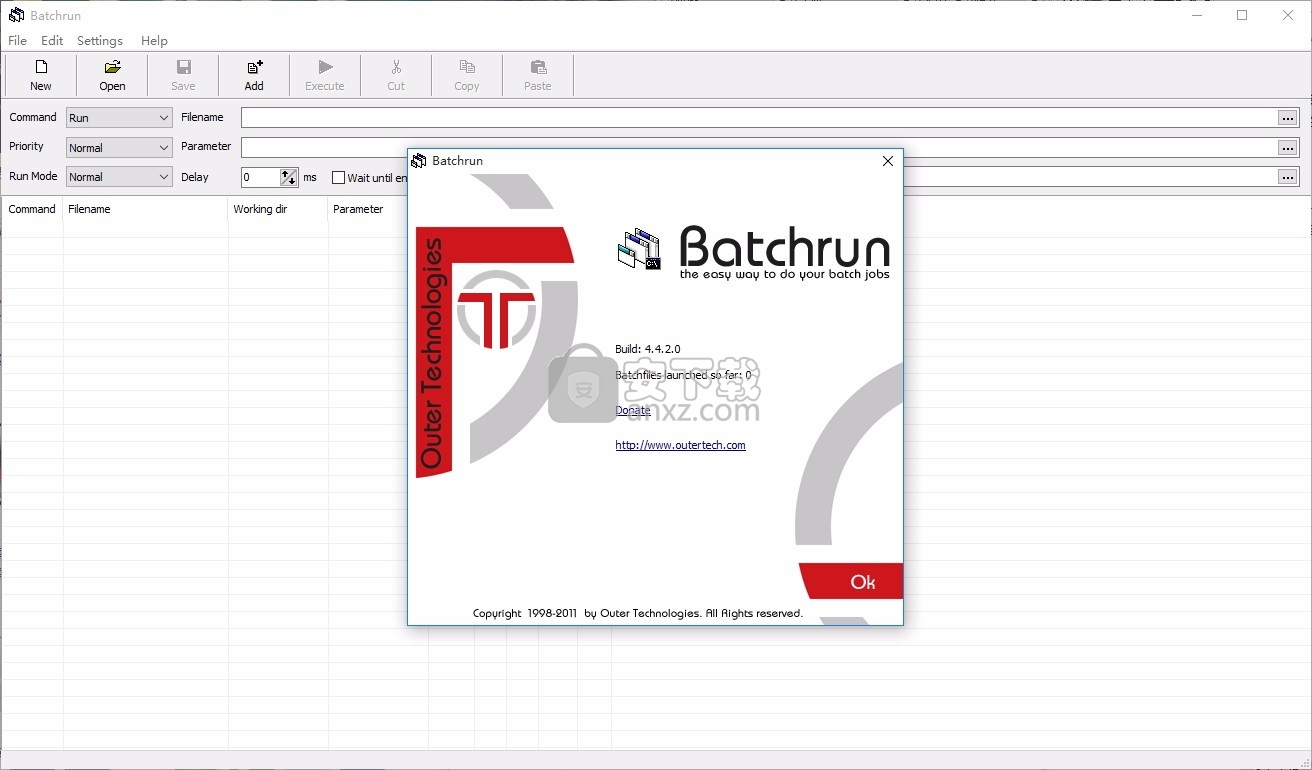Click the New toolbar icon
The width and height of the screenshot is (1312, 770).
[x=41, y=67]
